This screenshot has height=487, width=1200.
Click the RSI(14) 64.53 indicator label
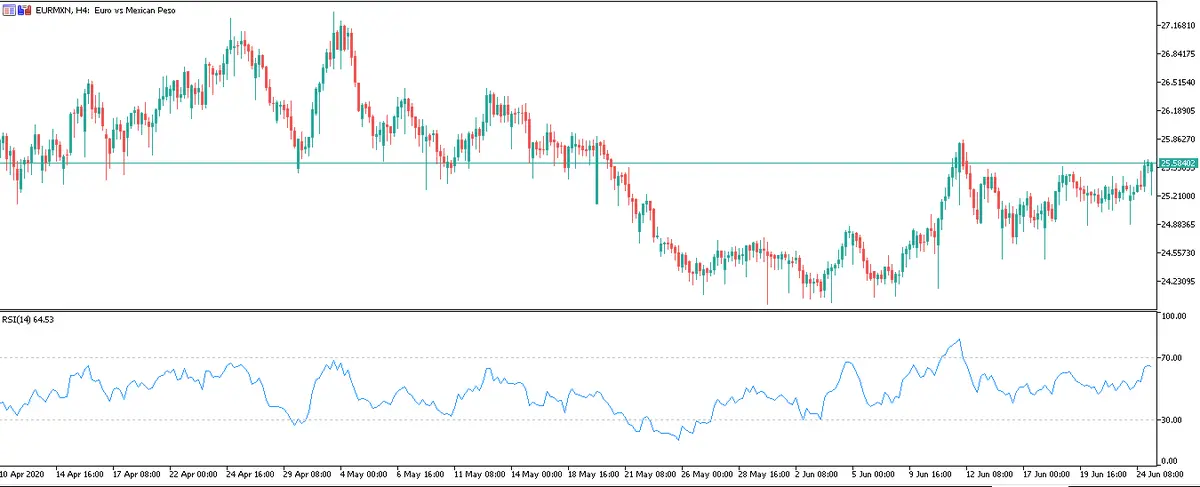[x=29, y=320]
